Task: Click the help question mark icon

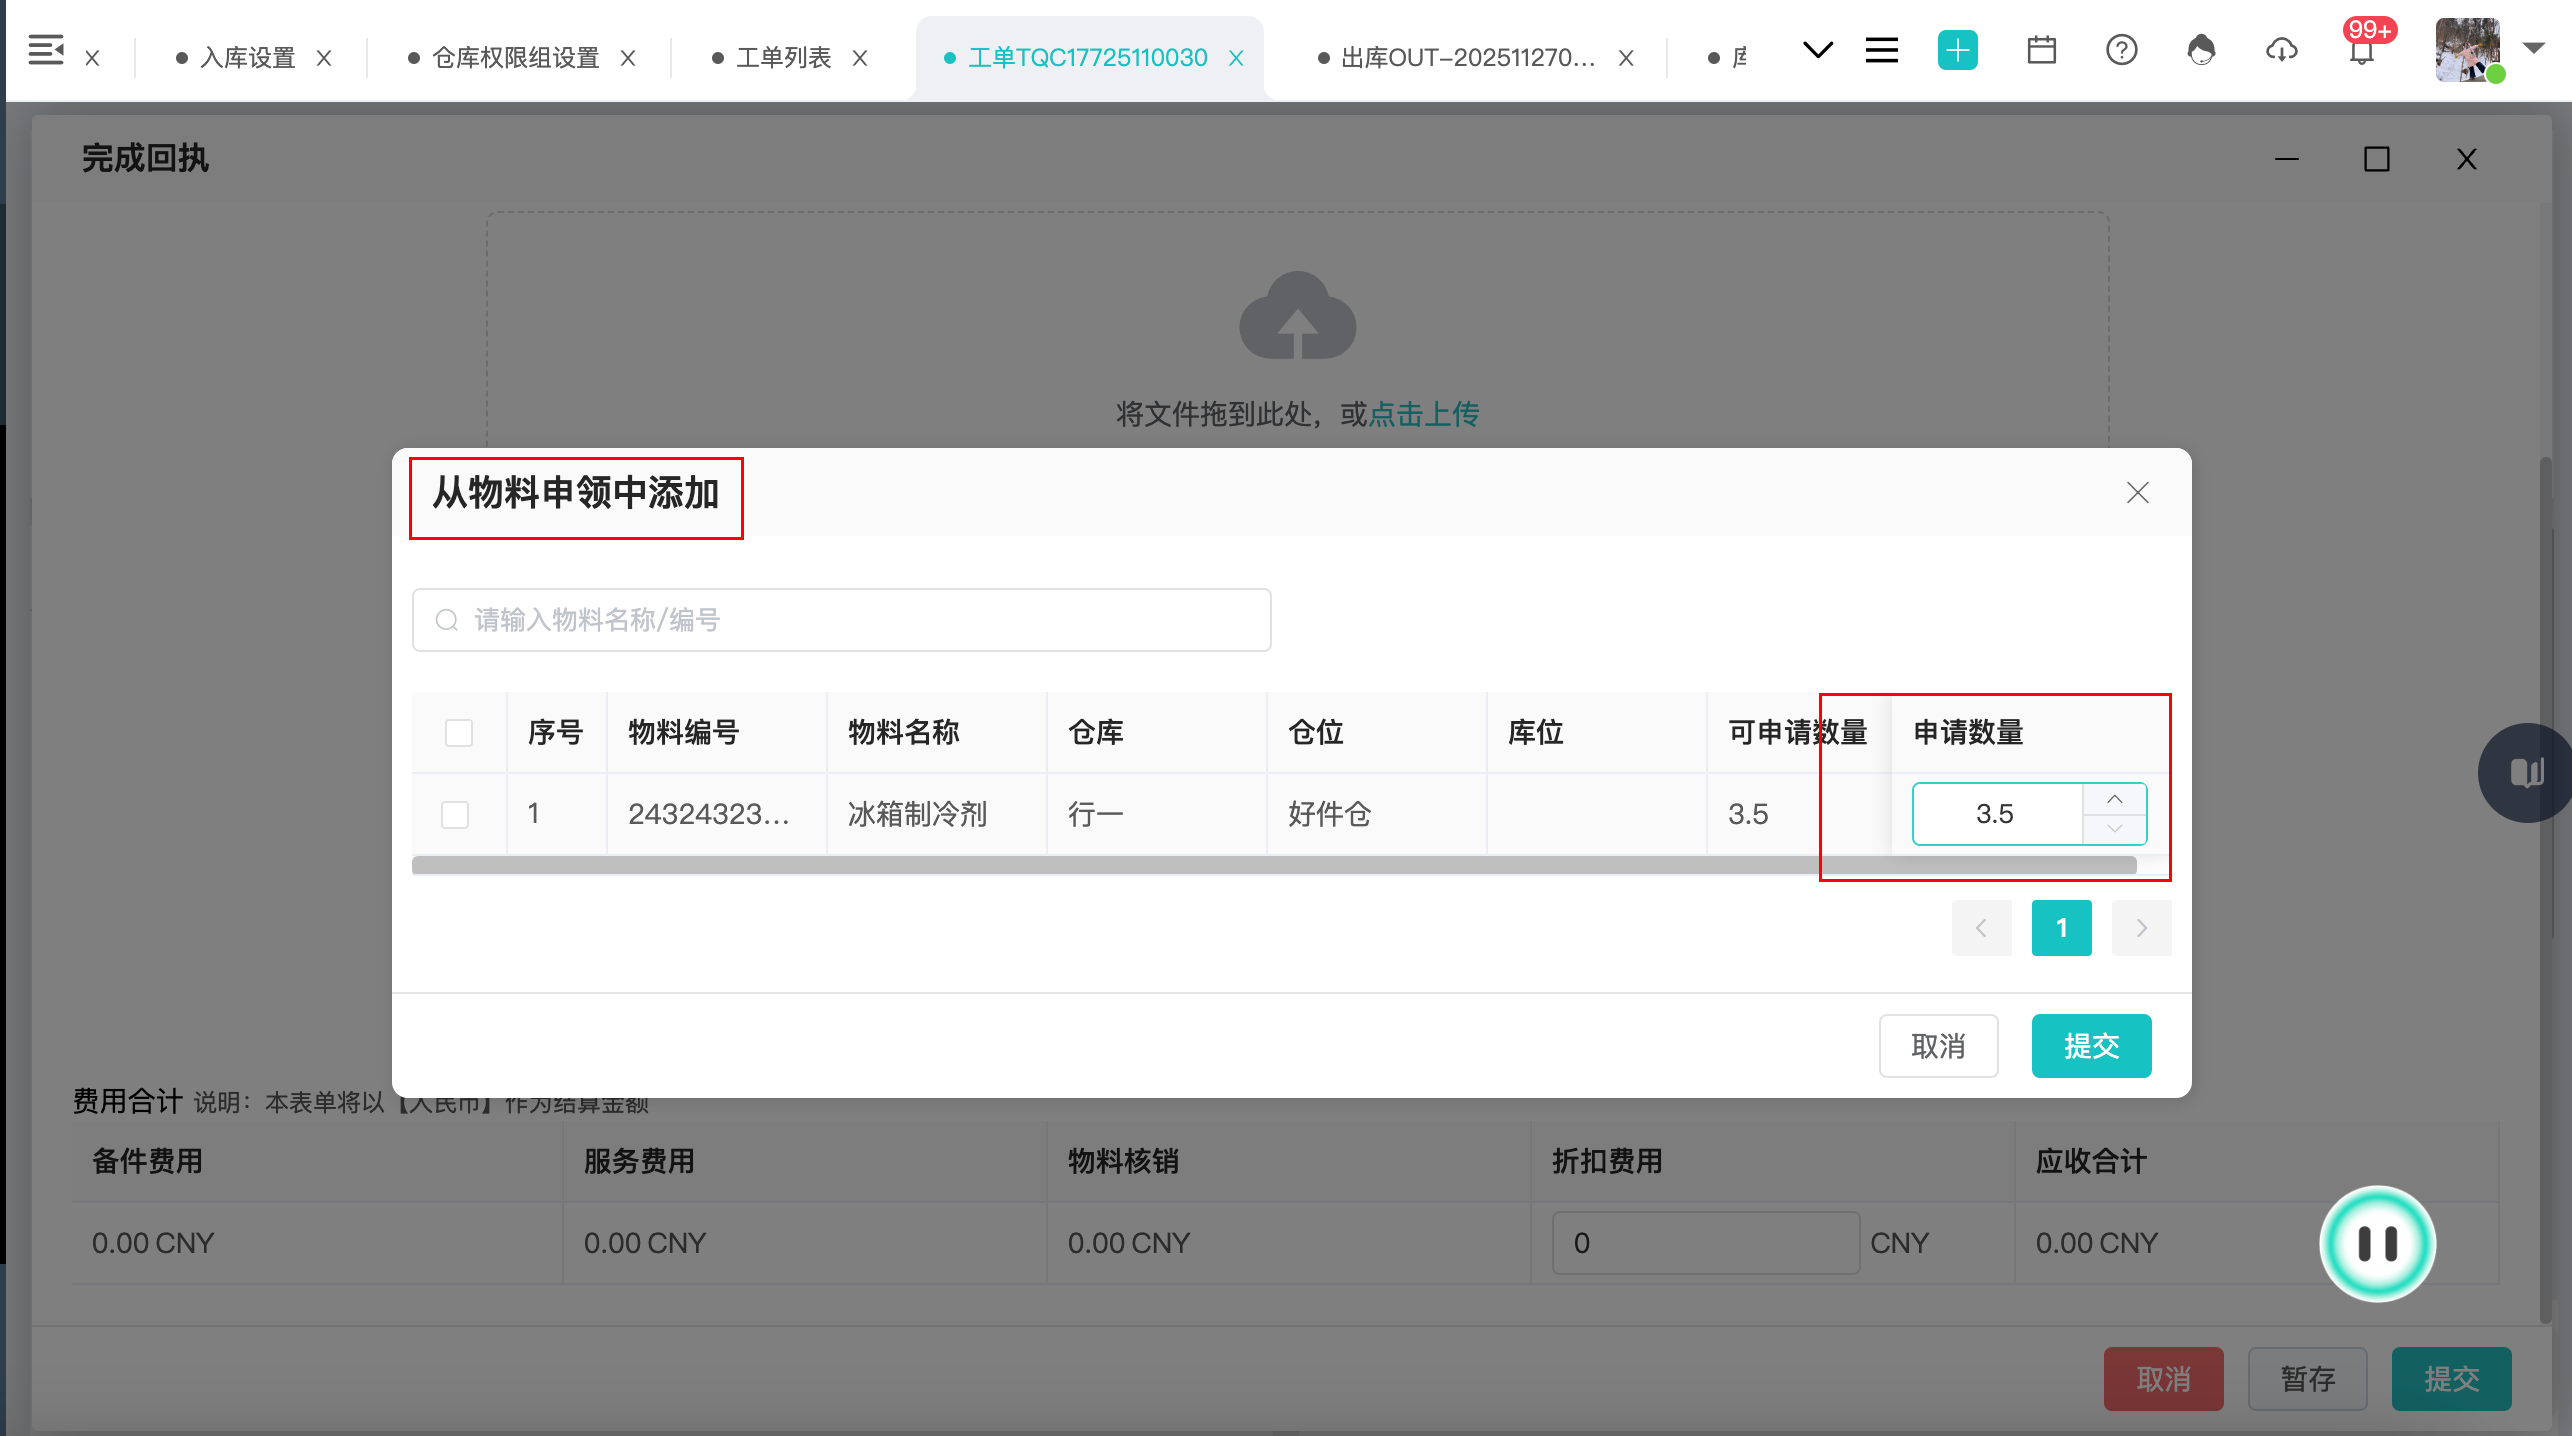Action: pyautogui.click(x=2121, y=50)
